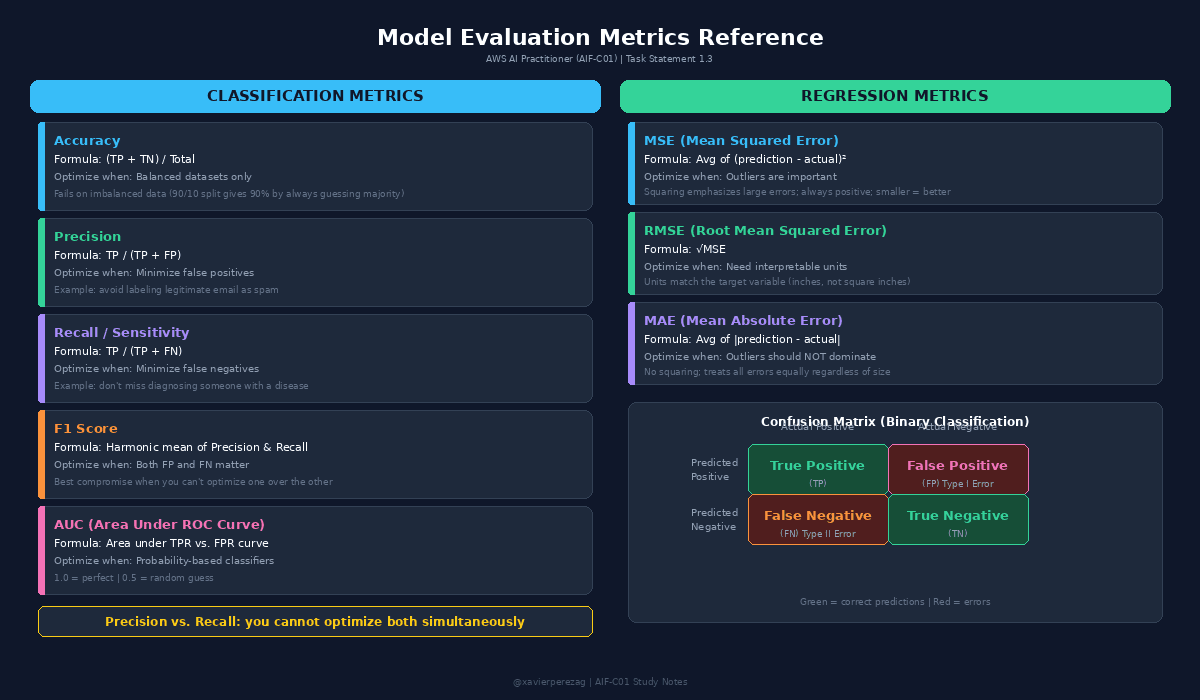Select the True Negative matrix cell
The height and width of the screenshot is (700, 1200).
[957, 520]
